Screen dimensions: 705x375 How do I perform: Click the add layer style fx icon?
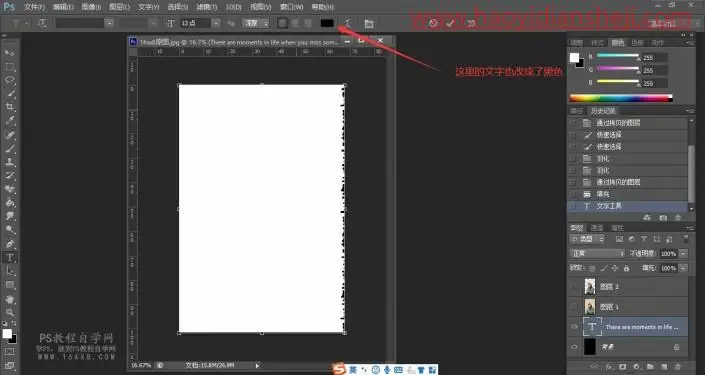(609, 367)
